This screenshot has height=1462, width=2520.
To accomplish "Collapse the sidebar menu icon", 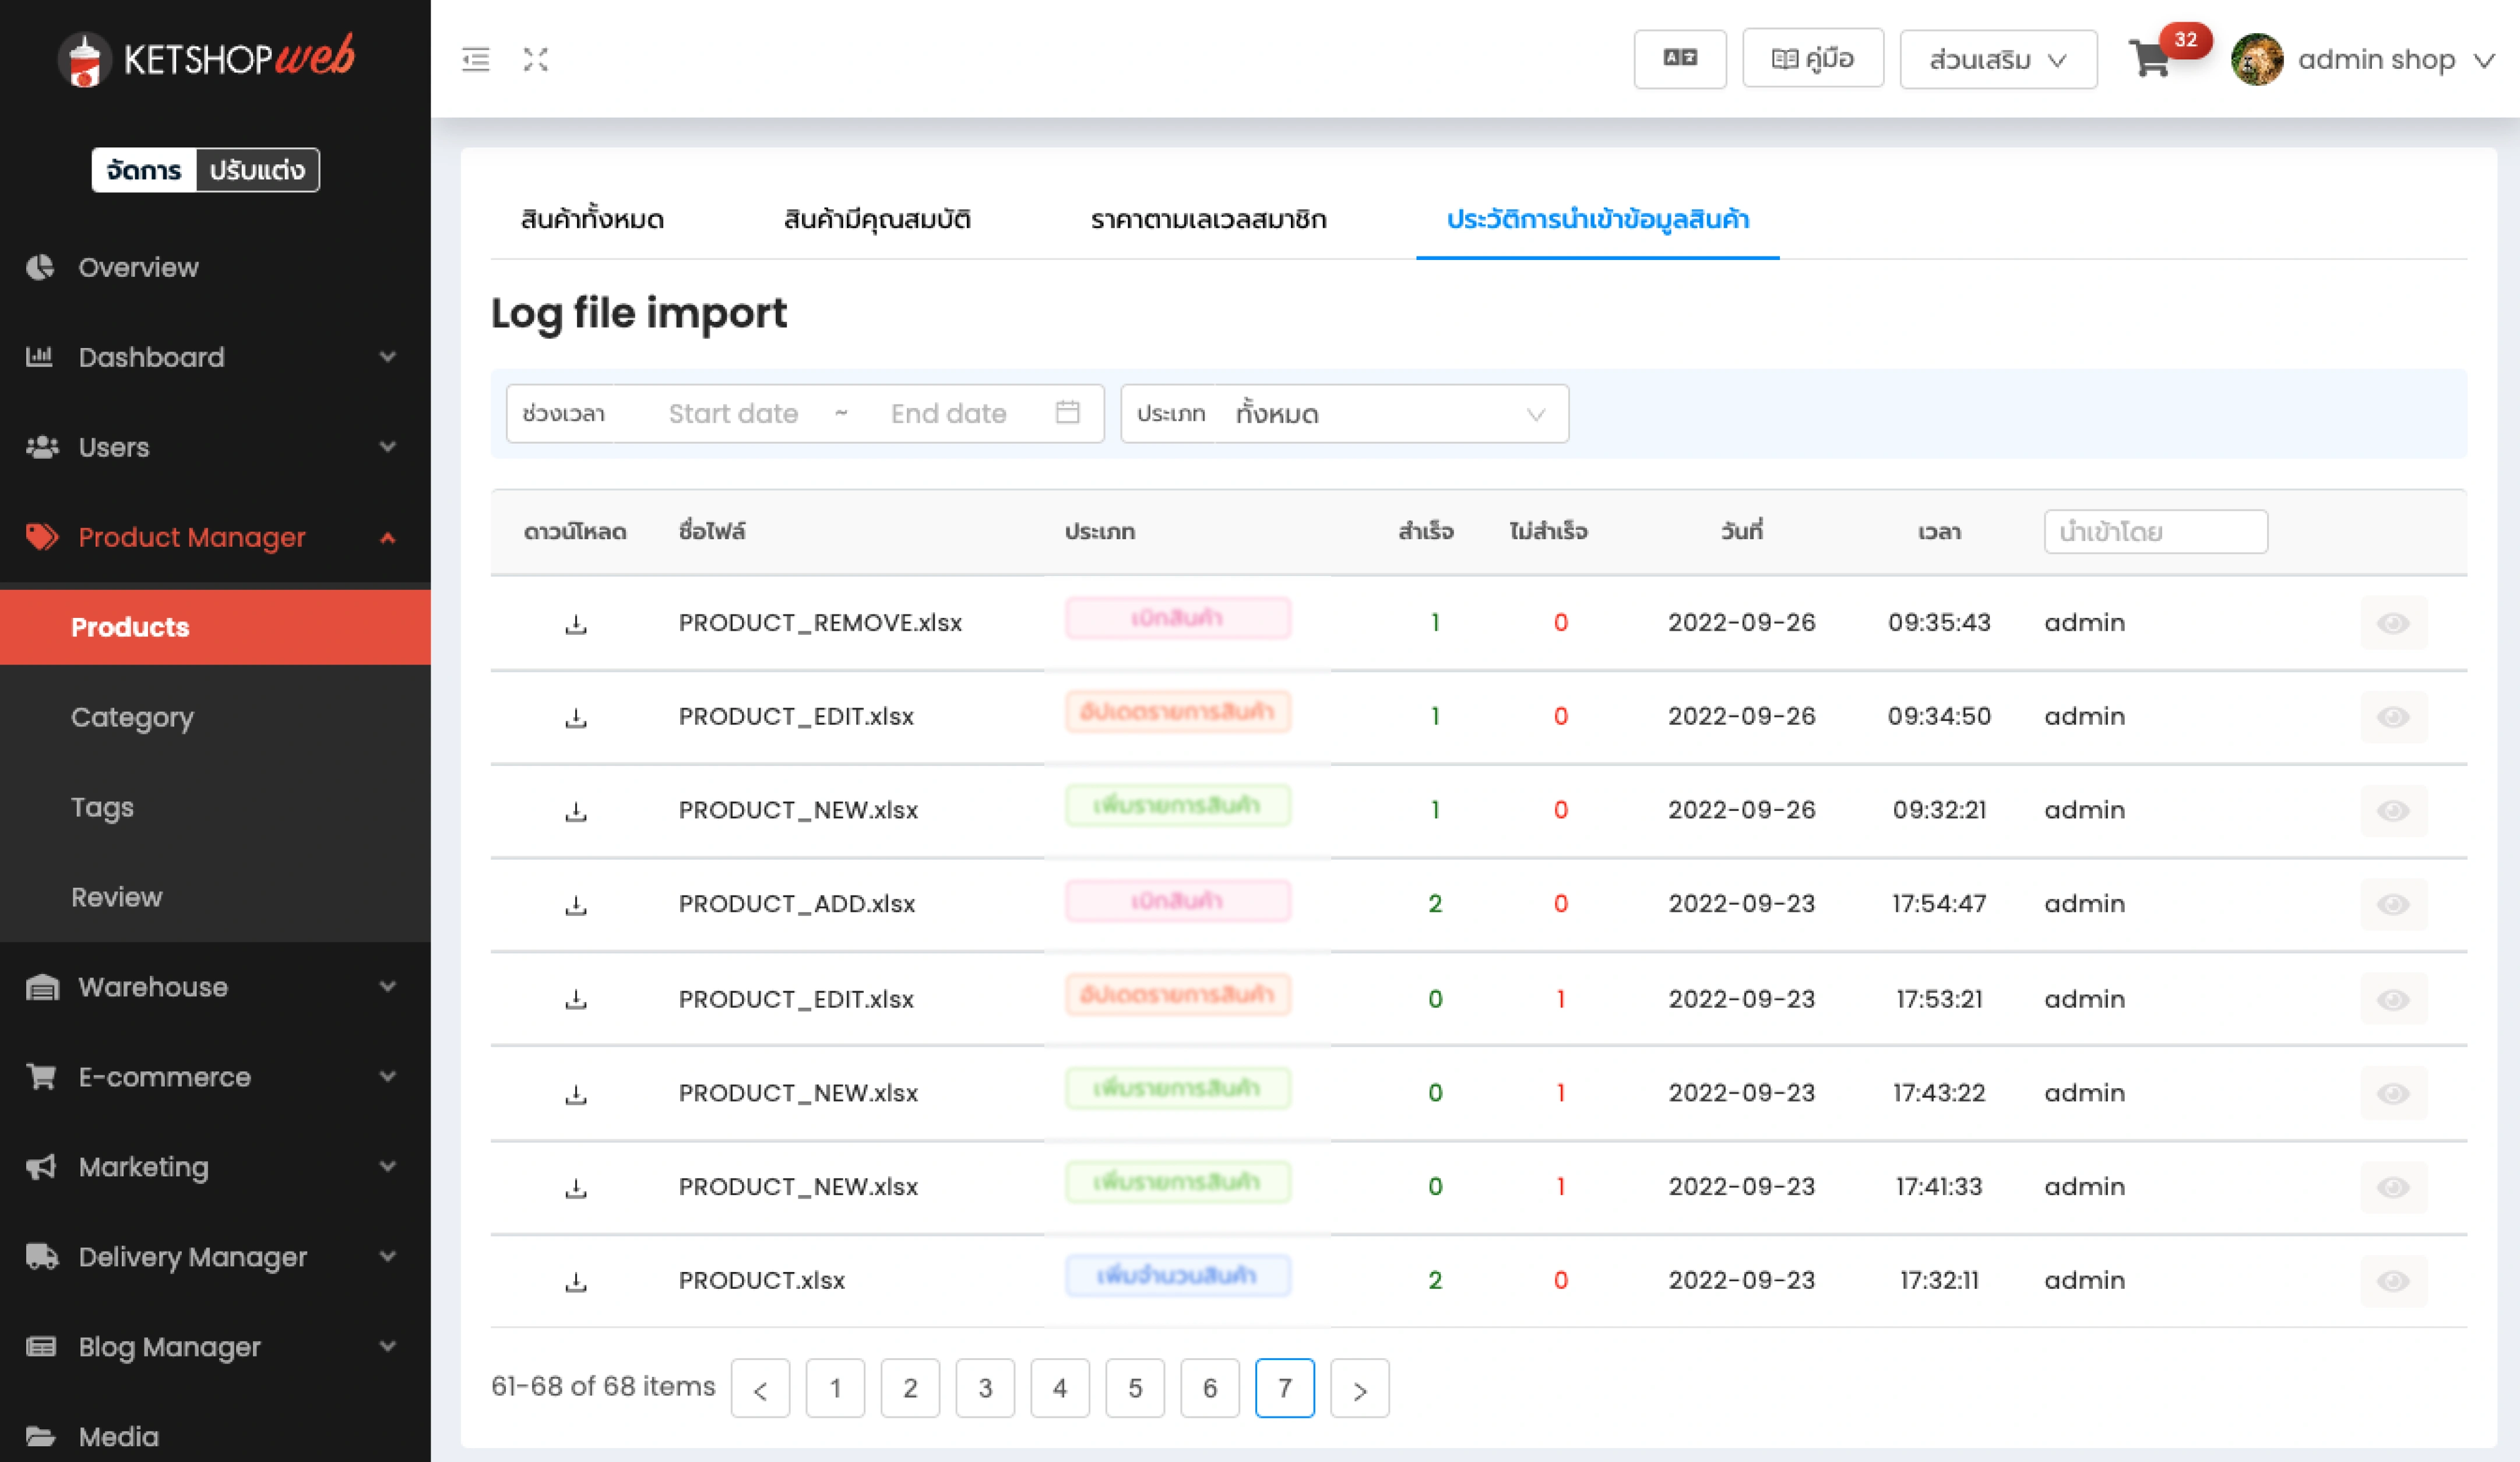I will (476, 60).
